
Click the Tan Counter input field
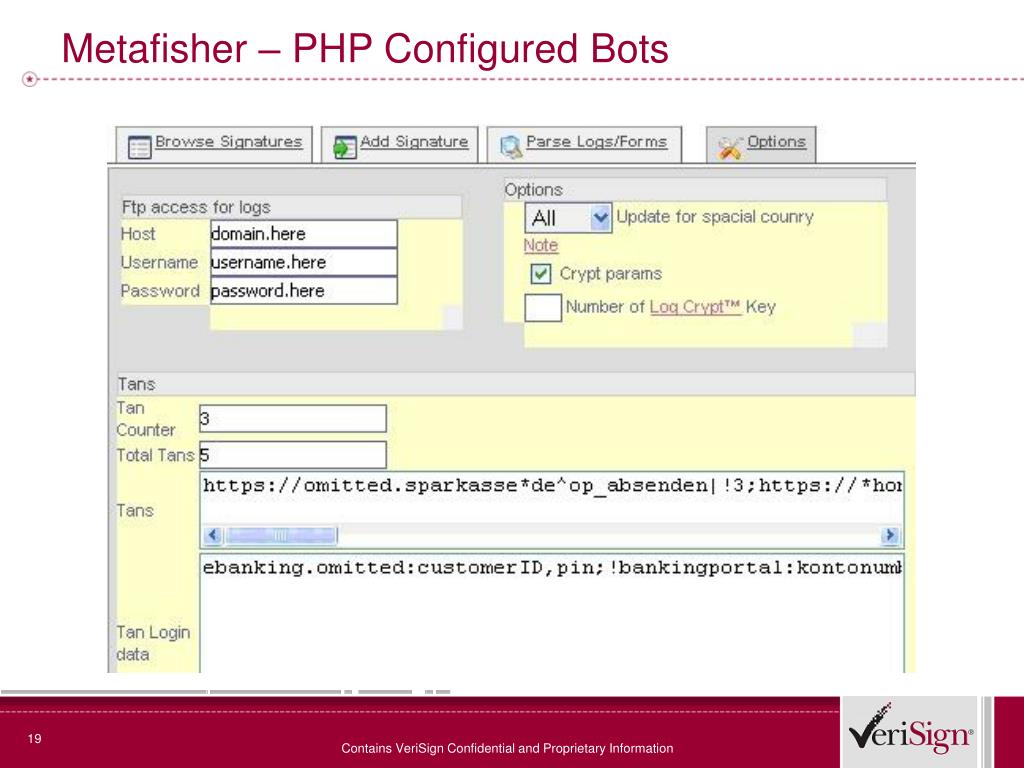[293, 419]
